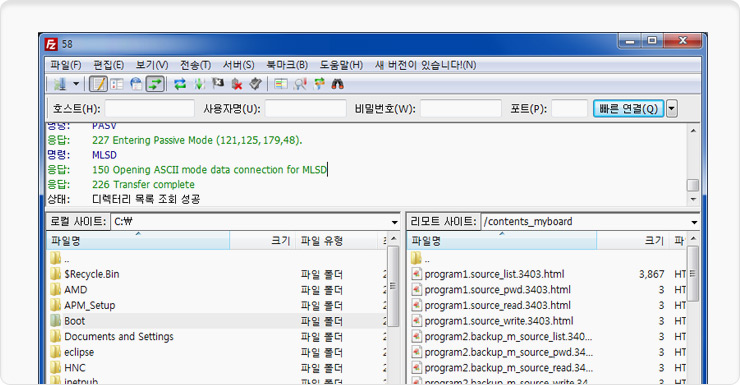Click the 호스트(H) input field

pyautogui.click(x=149, y=109)
